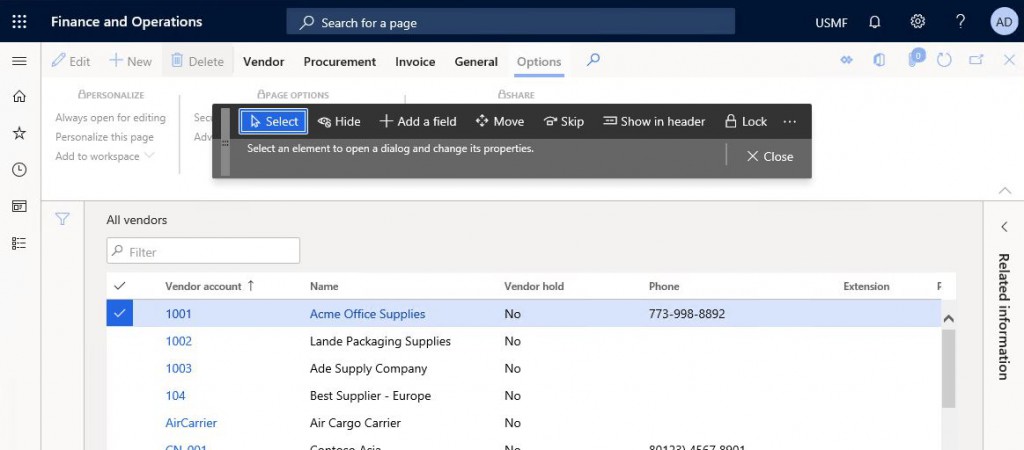Viewport: 1024px width, 450px height.
Task: Click the Delete button
Action: point(197,61)
